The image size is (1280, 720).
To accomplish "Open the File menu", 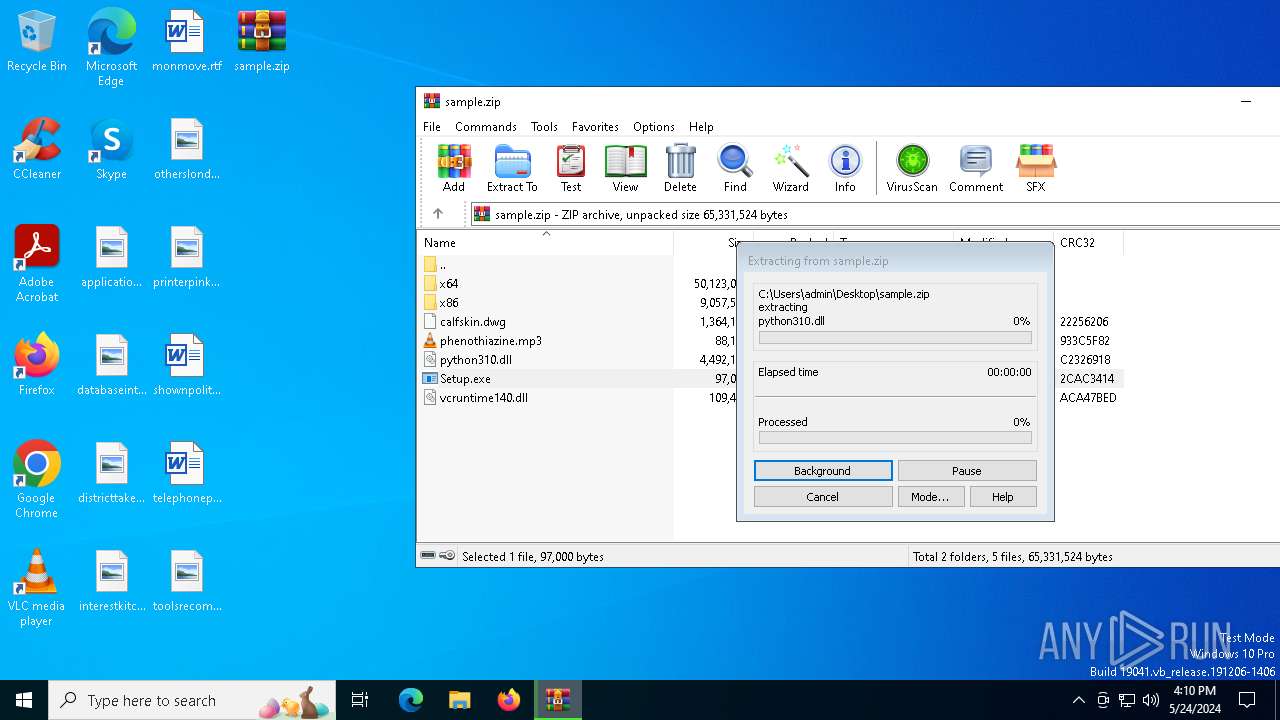I will pyautogui.click(x=432, y=127).
